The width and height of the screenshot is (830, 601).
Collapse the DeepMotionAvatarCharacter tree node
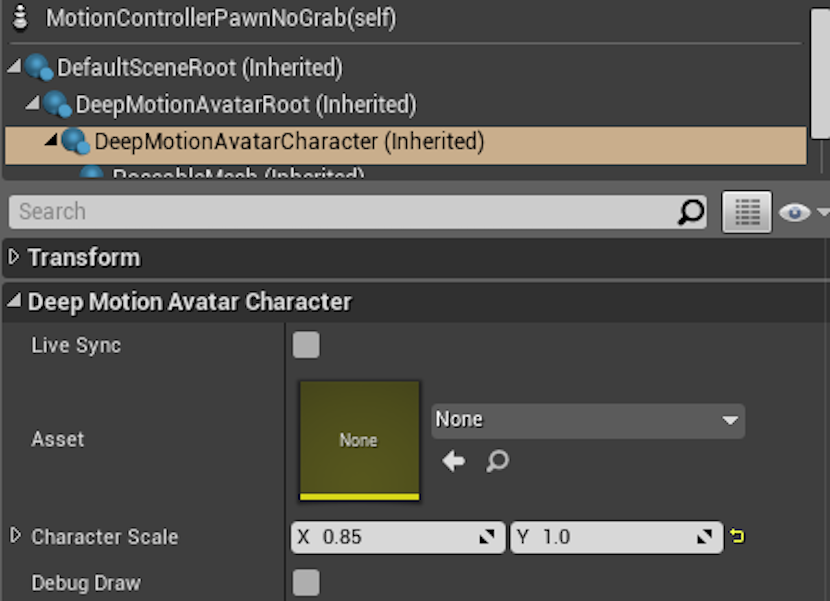click(51, 140)
